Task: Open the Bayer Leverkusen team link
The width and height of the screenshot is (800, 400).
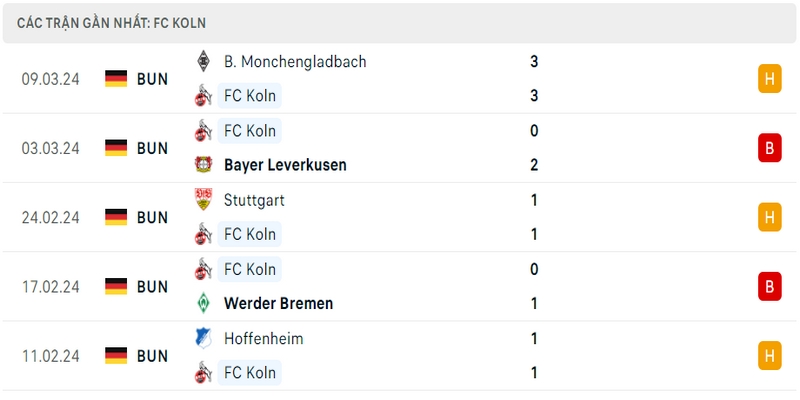Action: pos(285,165)
